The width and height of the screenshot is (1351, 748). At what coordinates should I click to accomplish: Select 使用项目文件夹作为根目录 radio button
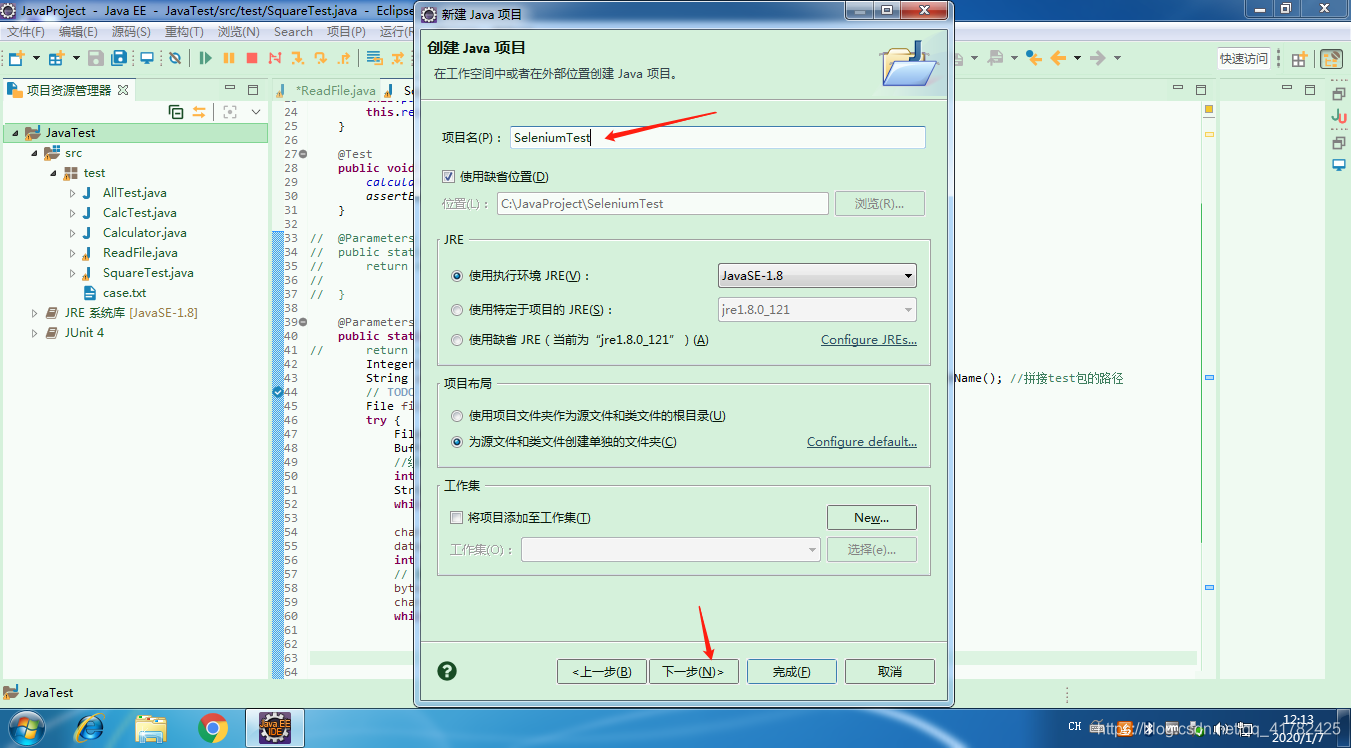tap(457, 416)
